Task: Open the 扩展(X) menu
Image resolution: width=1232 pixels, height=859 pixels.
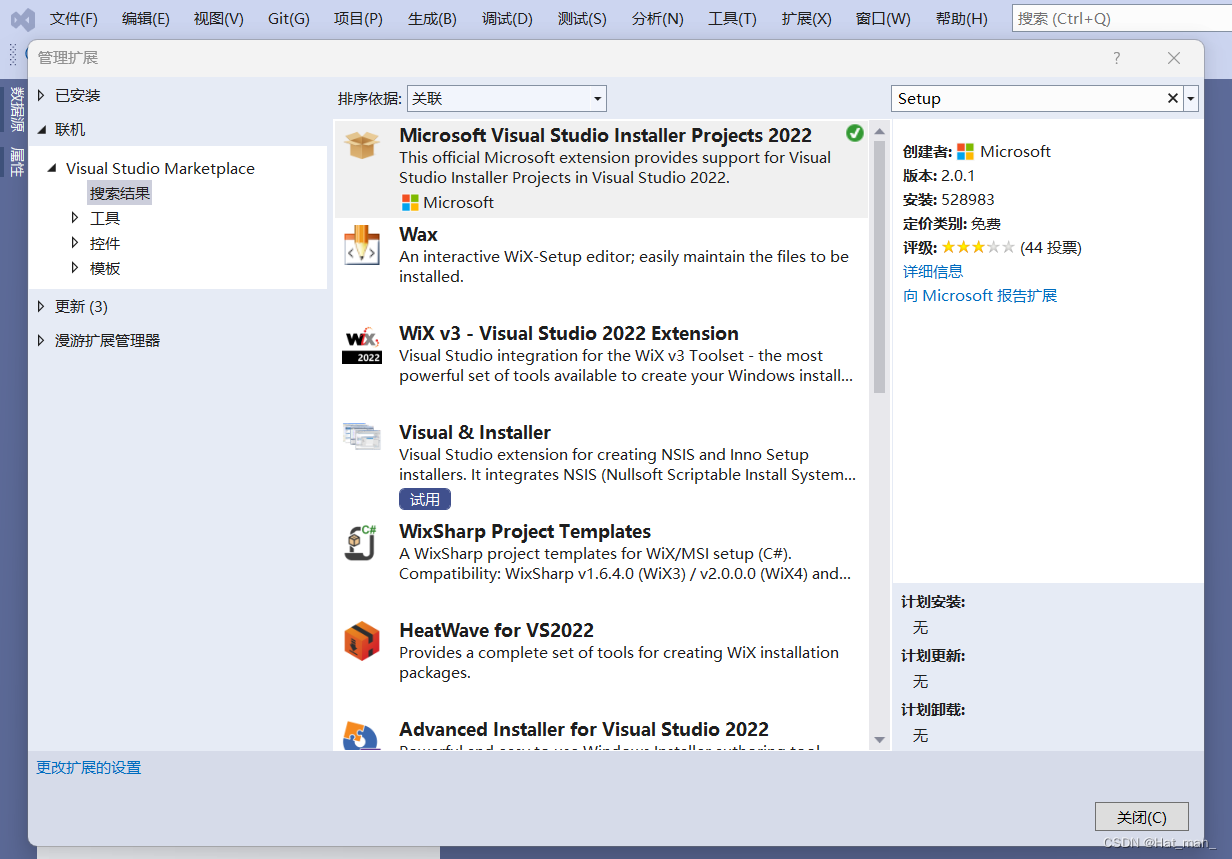Action: [x=806, y=18]
